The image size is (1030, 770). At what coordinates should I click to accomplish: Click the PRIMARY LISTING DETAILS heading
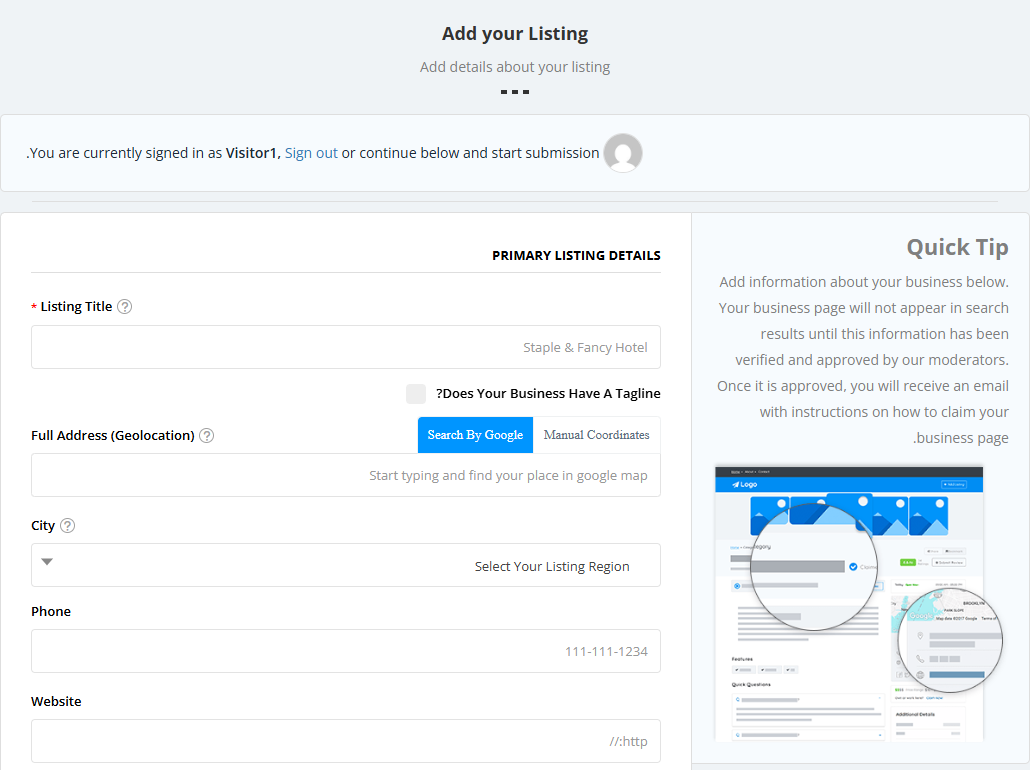[576, 256]
